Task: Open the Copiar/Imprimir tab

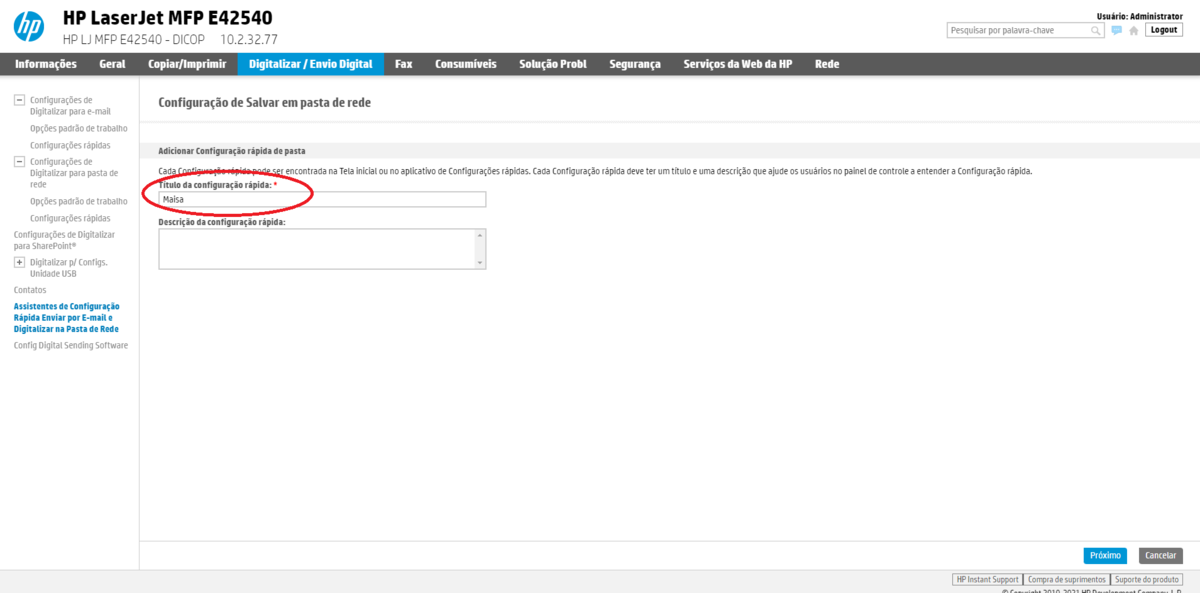Action: tap(182, 64)
